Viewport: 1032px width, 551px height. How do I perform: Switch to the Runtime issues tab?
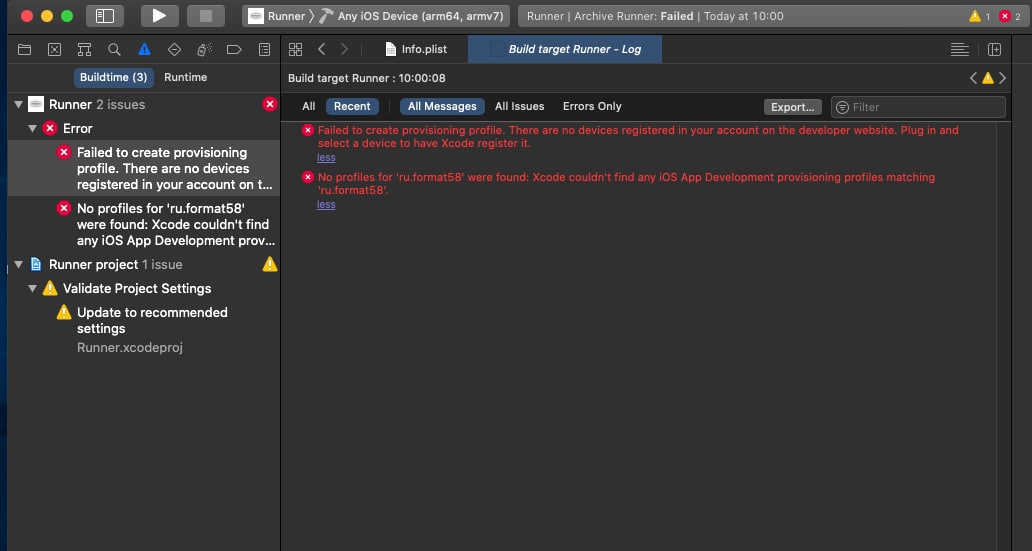[186, 77]
